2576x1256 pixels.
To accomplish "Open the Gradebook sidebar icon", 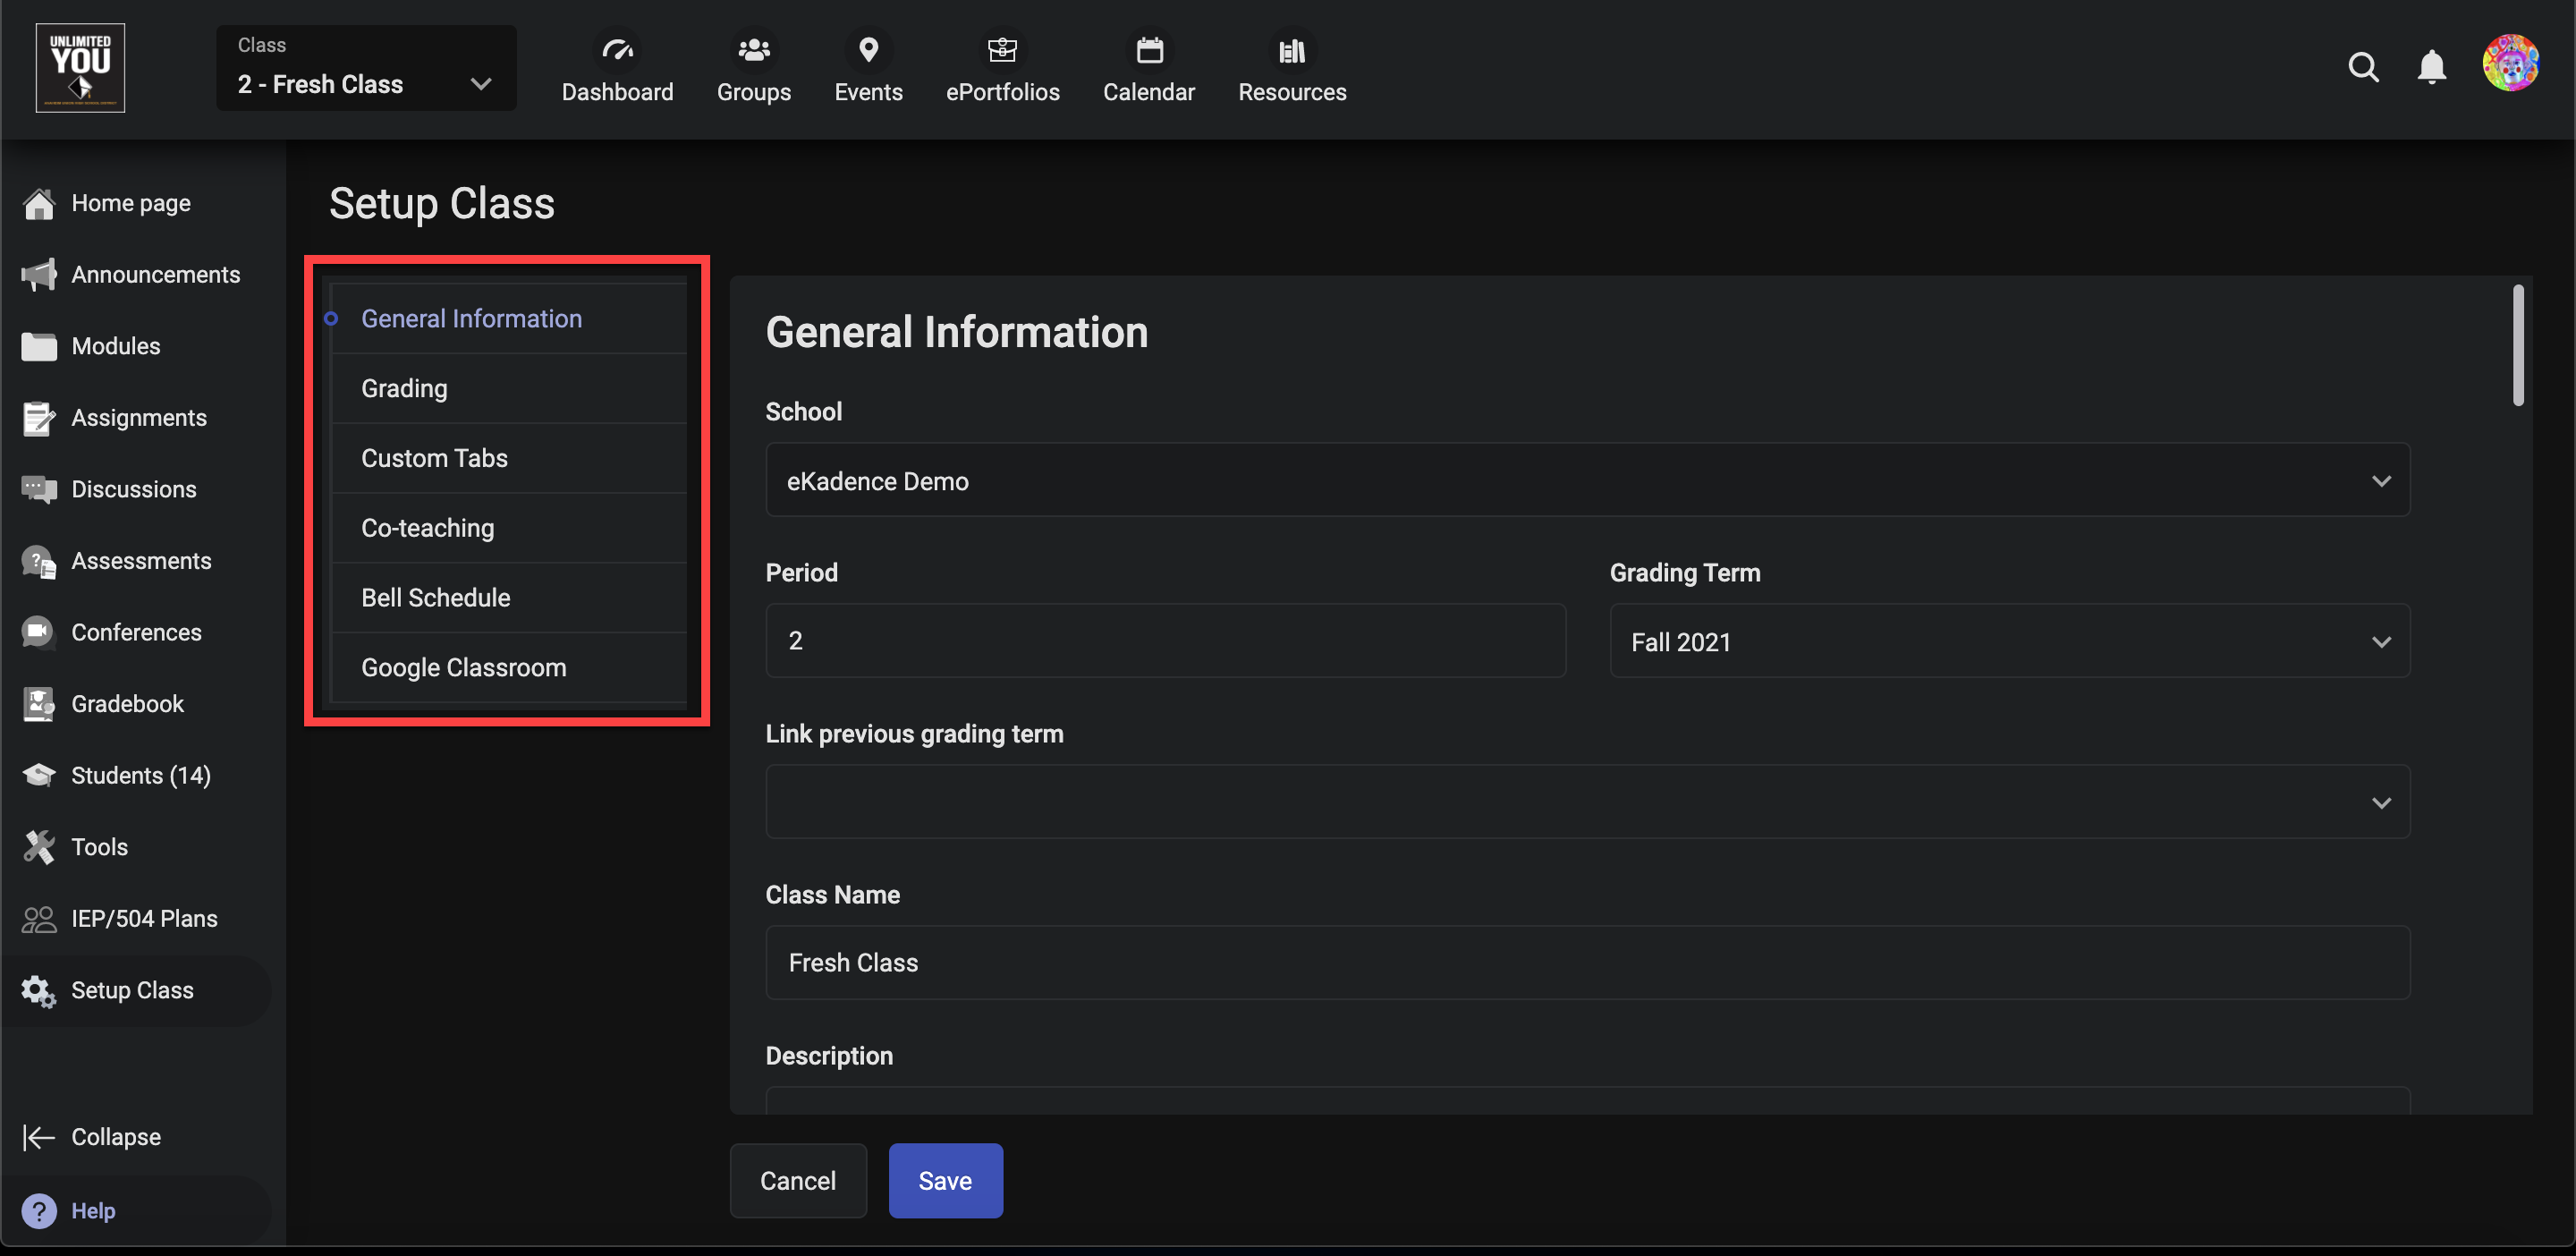I will click(39, 704).
